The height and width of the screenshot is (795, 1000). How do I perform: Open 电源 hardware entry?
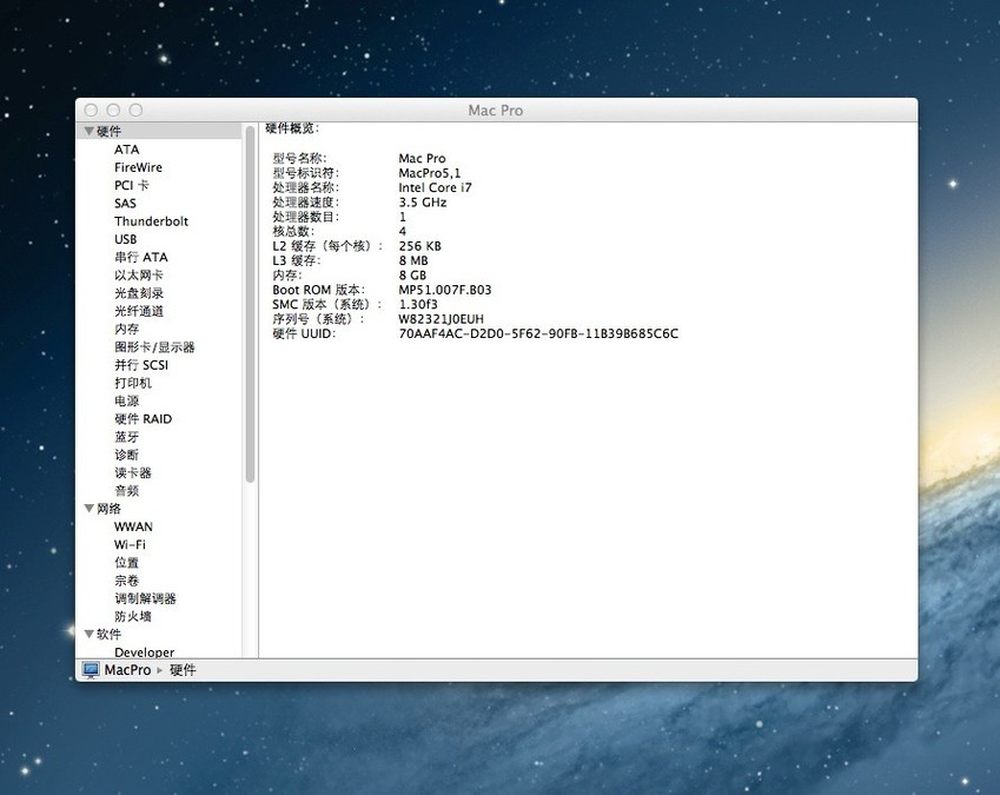pyautogui.click(x=127, y=401)
